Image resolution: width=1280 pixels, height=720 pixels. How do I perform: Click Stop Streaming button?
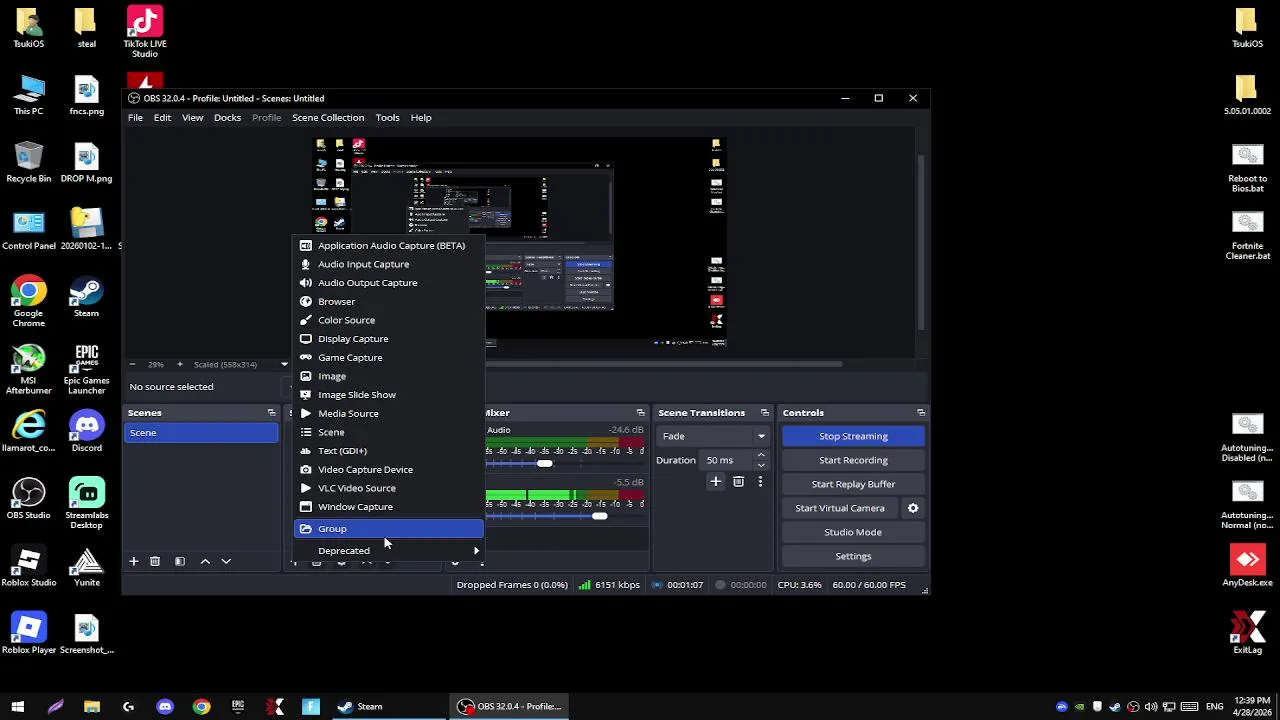click(853, 436)
